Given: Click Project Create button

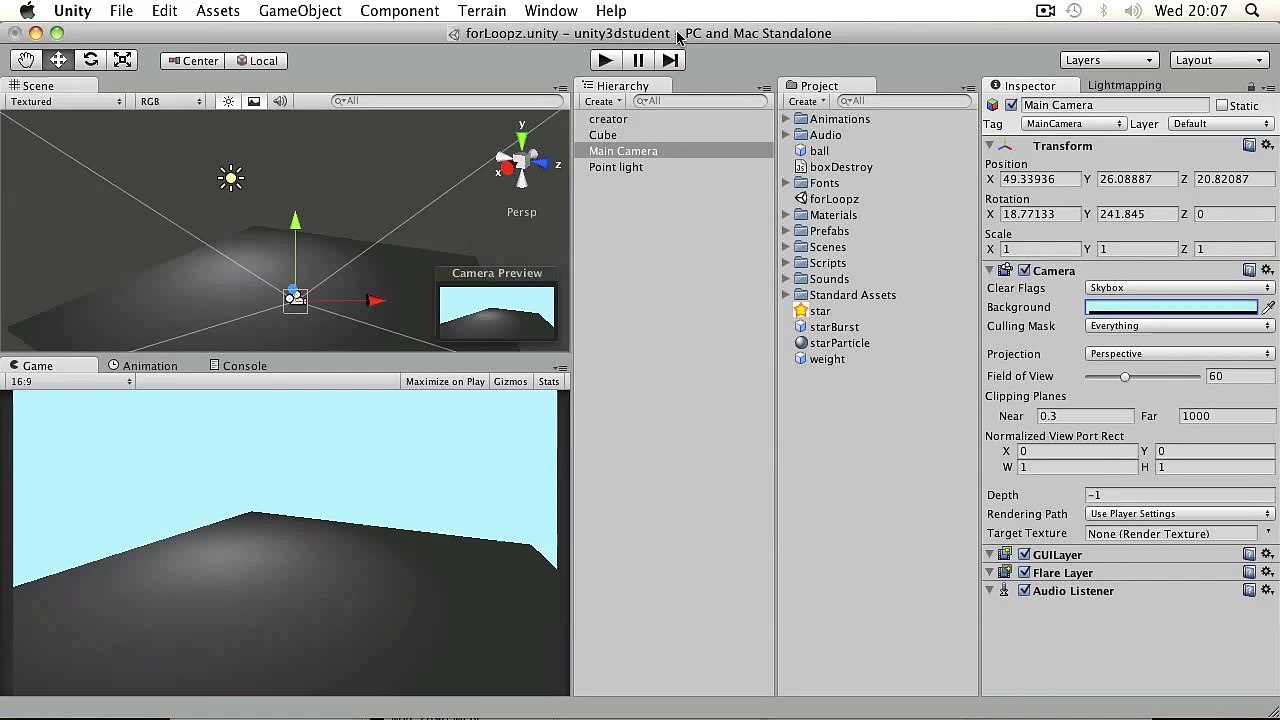Looking at the screenshot, I should [x=807, y=101].
